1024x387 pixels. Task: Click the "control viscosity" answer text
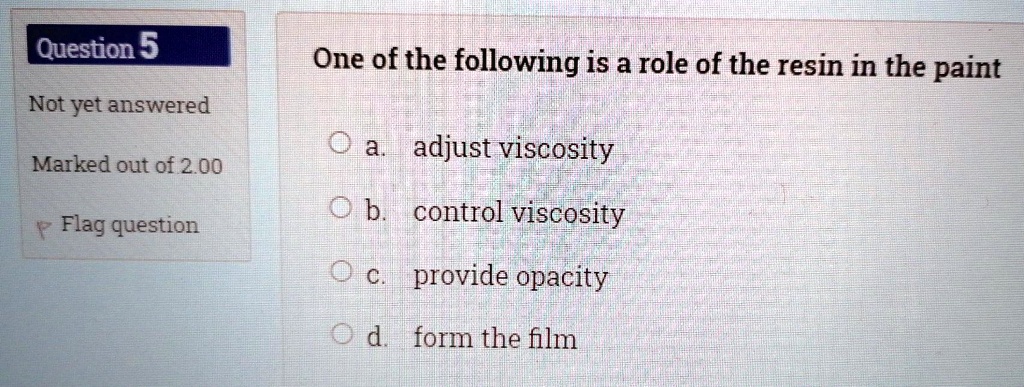tap(519, 213)
